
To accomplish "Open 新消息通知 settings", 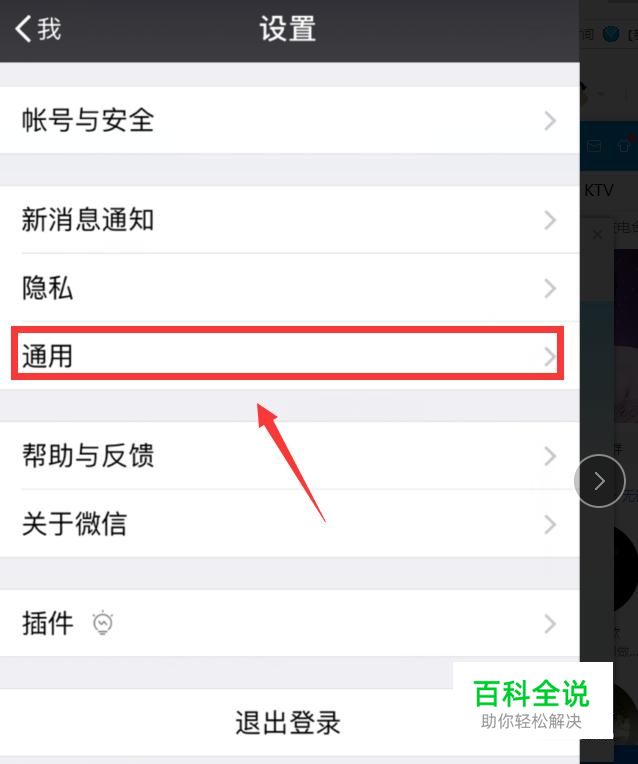I will [x=290, y=220].
